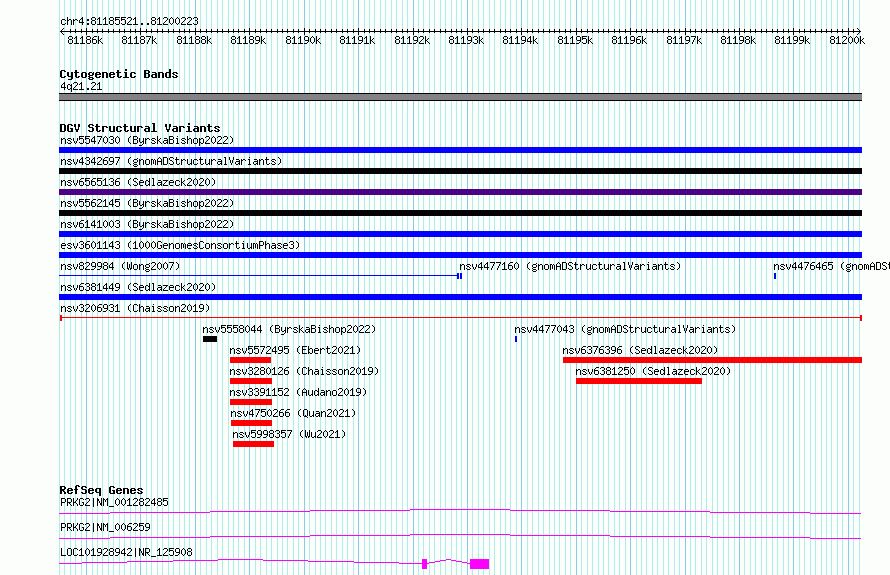Open variant nsv4477043 gnomAD label

(x=625, y=329)
